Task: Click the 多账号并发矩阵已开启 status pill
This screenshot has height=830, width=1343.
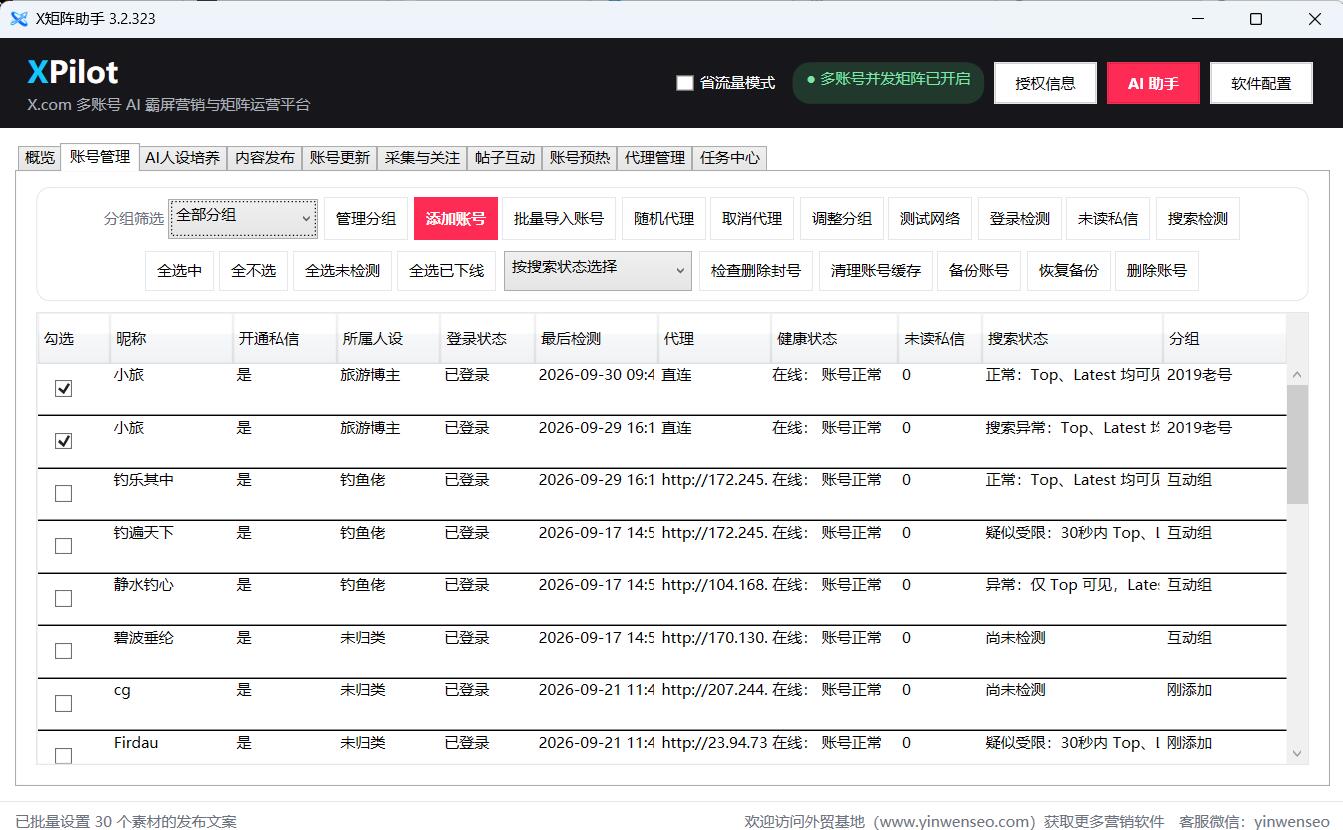Action: coord(888,83)
